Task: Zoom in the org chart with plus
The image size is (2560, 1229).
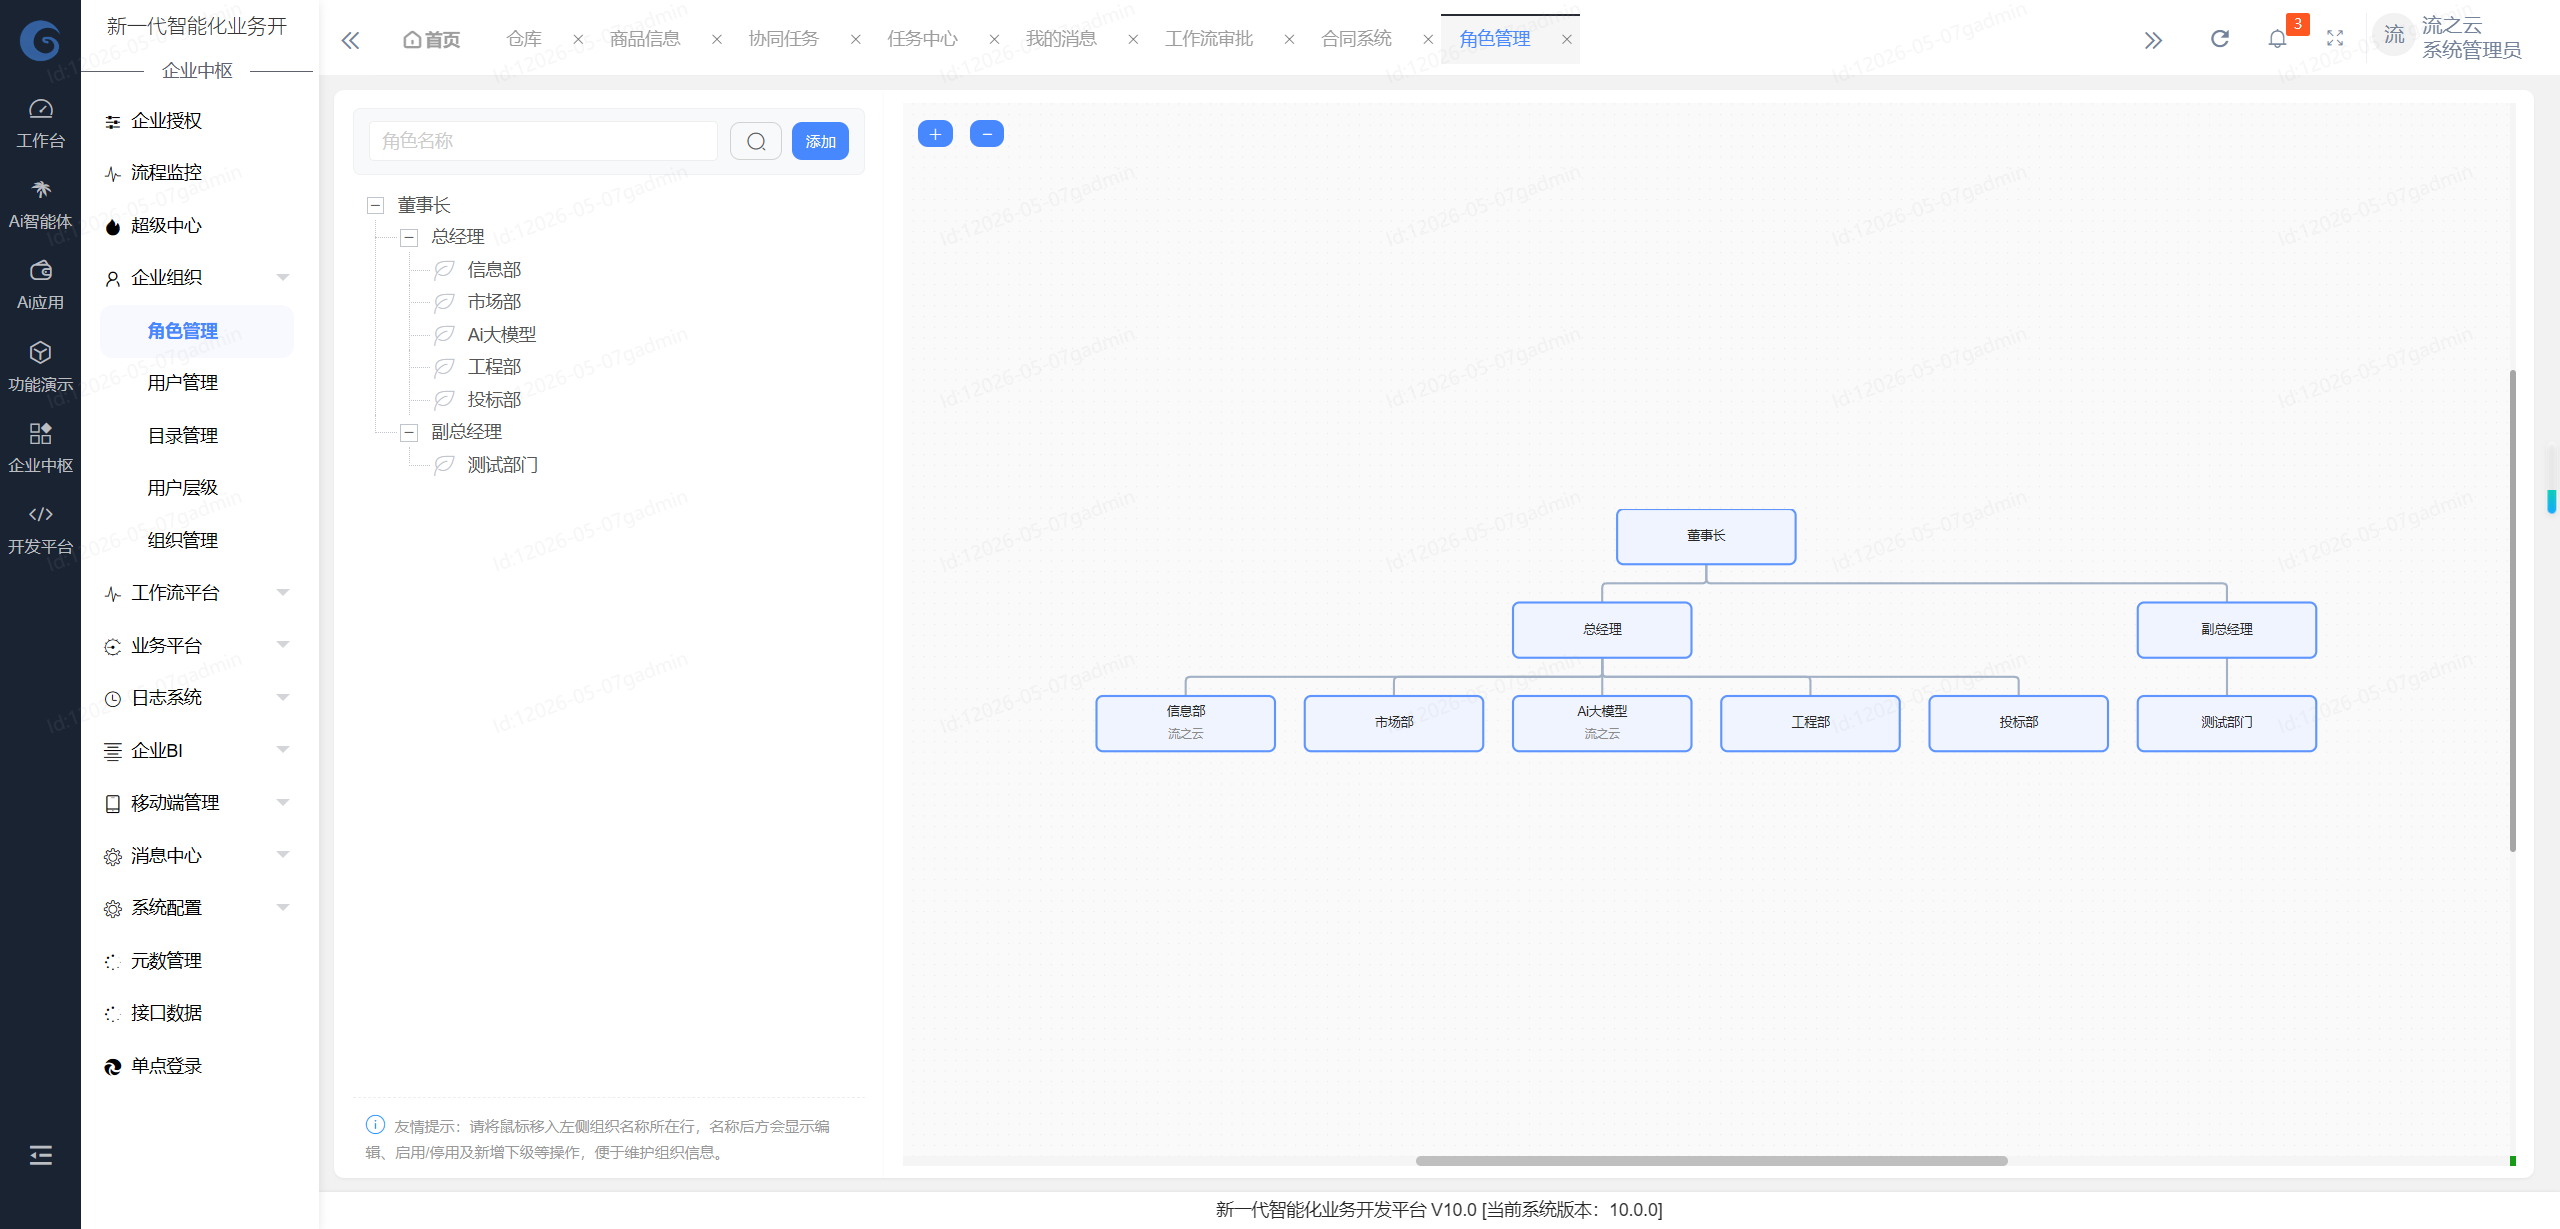Action: [935, 134]
